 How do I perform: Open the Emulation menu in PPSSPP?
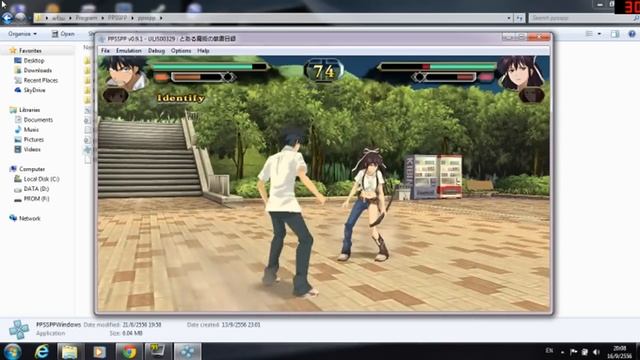[x=129, y=51]
